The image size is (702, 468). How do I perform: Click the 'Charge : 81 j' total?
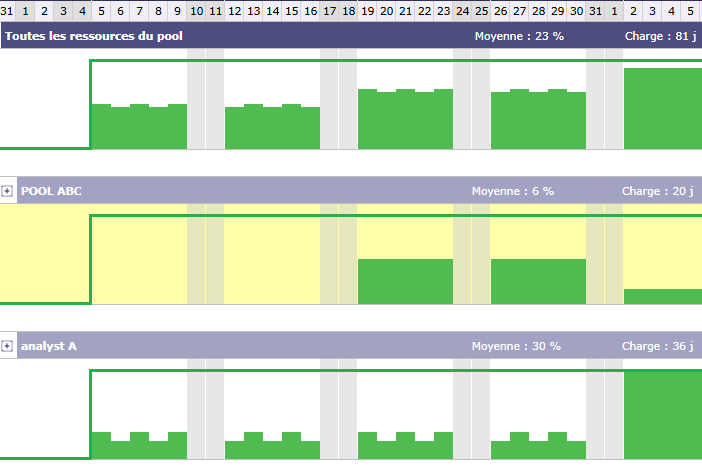(x=657, y=36)
